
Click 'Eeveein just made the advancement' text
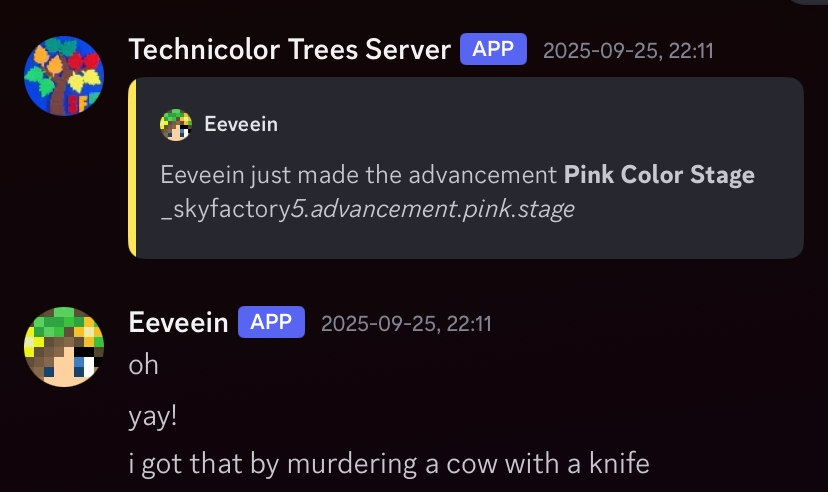[359, 175]
